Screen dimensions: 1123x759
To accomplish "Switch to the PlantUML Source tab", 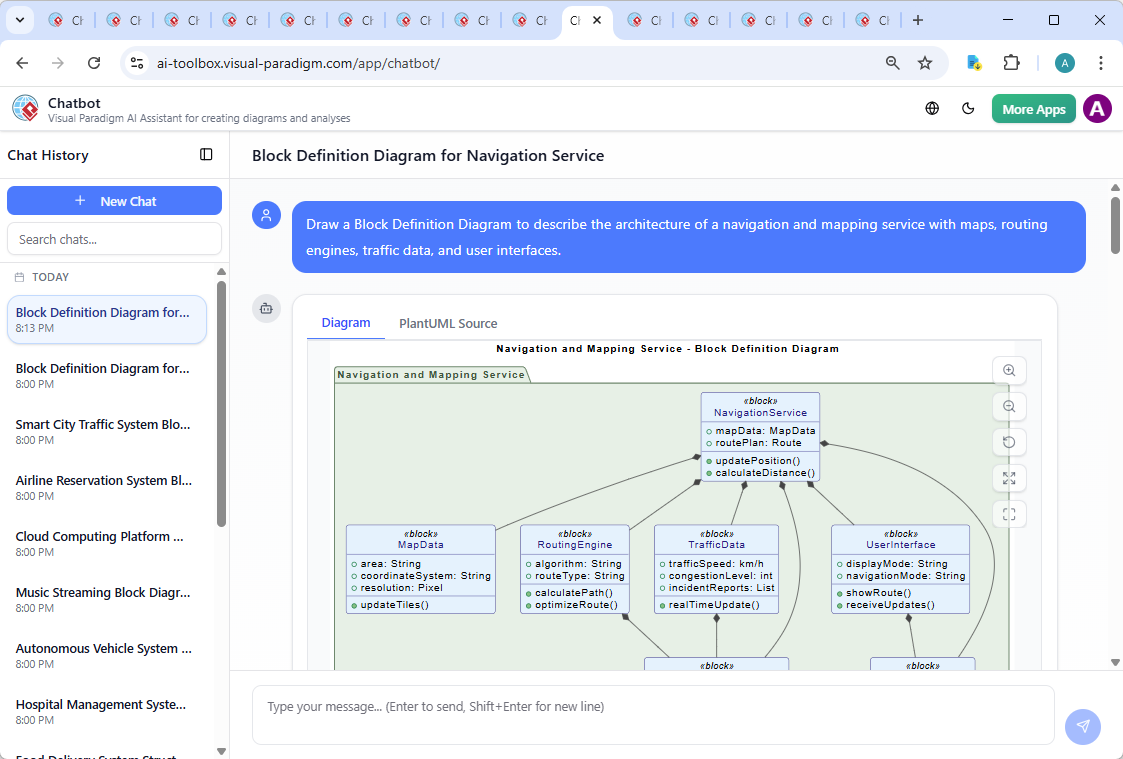I will coord(448,323).
